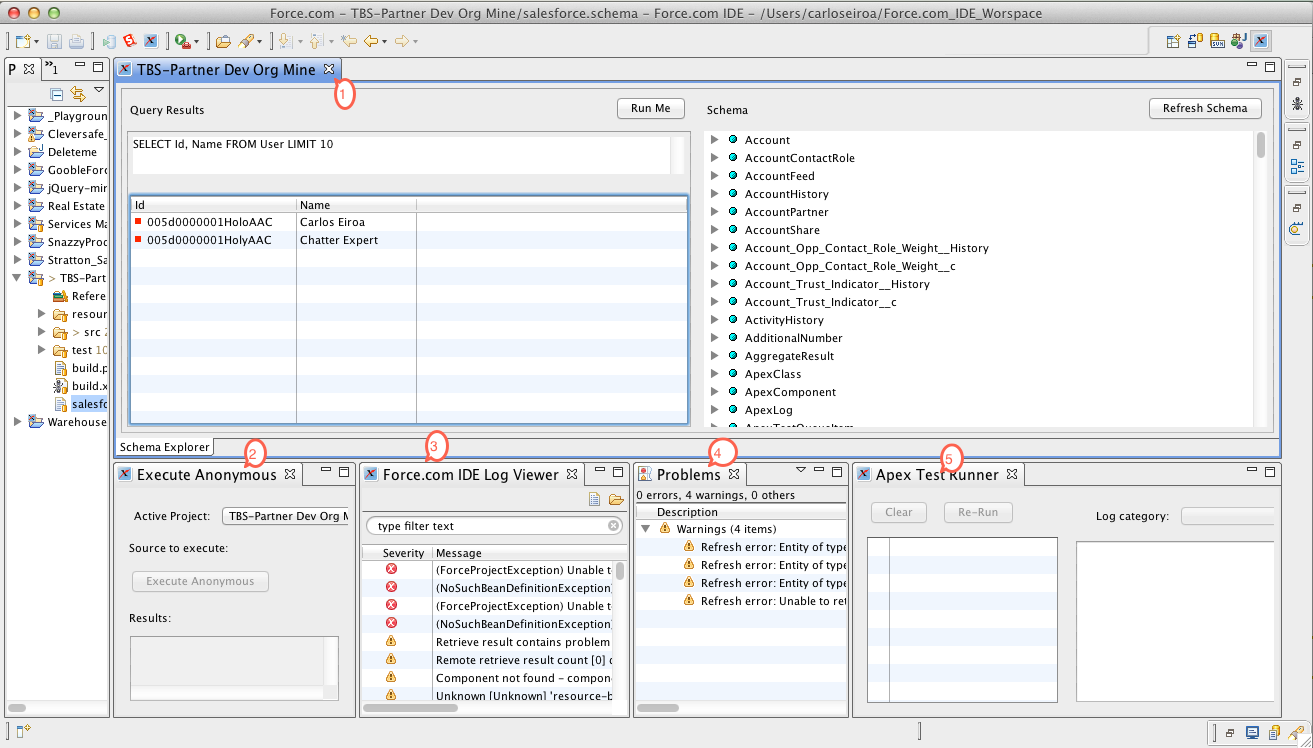Click the Open Perspective icon
Screen dimensions: 1313x748
click(1174, 41)
